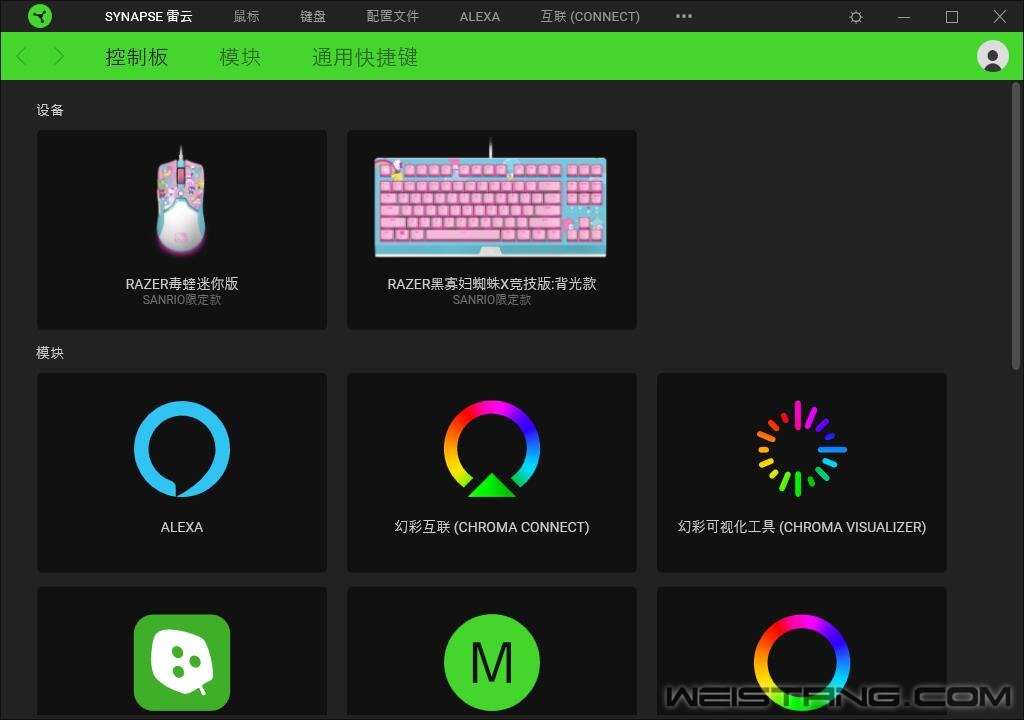Image resolution: width=1024 pixels, height=720 pixels.
Task: Select the 控制板 subtab
Action: coord(136,57)
